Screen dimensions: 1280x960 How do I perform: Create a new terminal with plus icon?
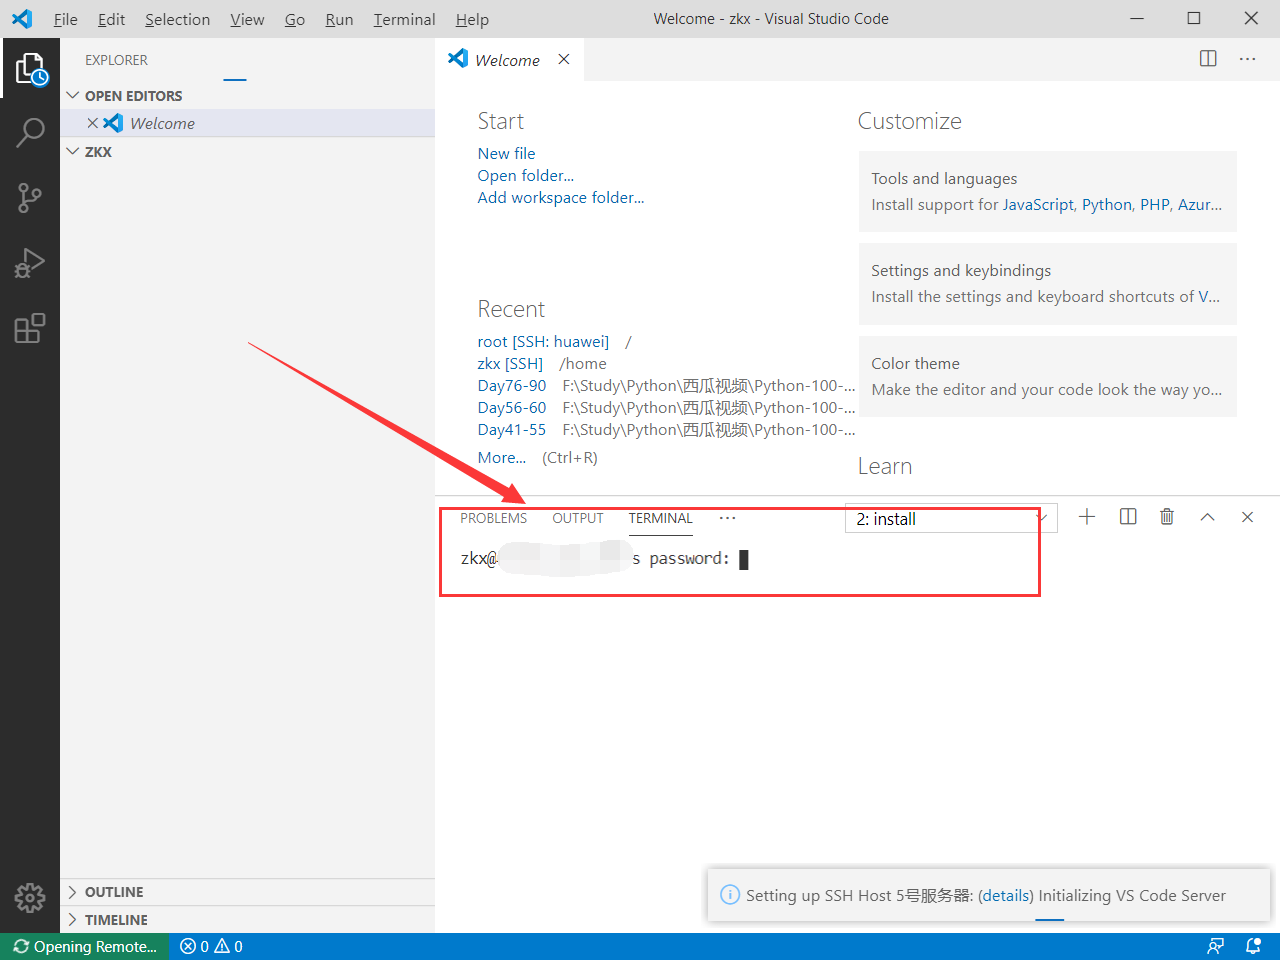(x=1087, y=517)
